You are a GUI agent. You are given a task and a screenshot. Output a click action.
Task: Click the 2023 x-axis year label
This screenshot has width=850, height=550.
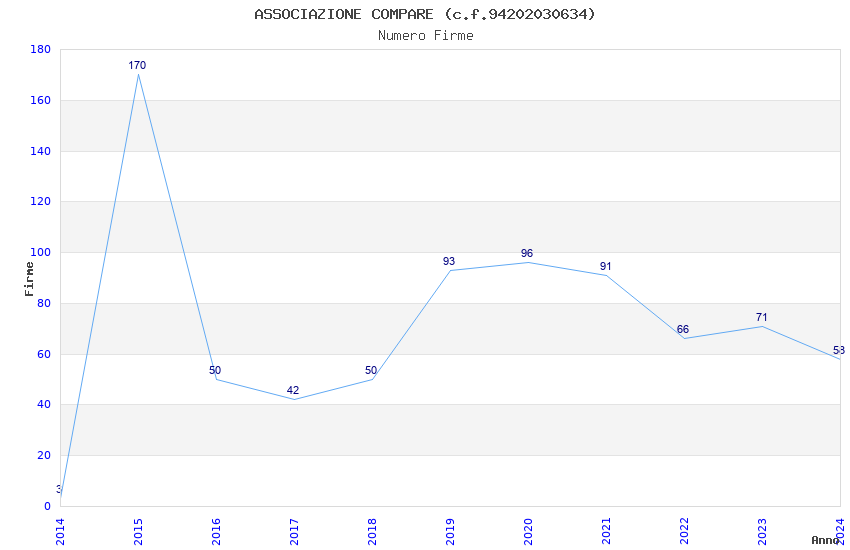pos(763,532)
